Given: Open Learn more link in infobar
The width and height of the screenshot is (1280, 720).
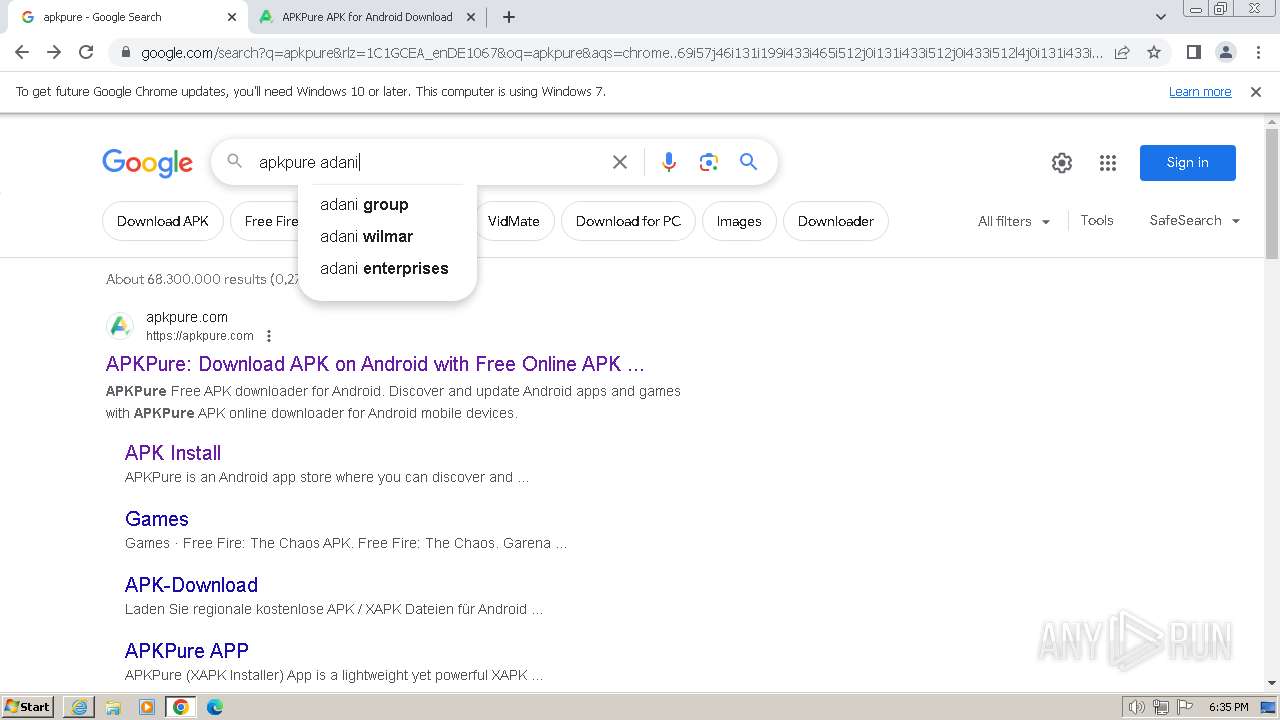Looking at the screenshot, I should point(1200,92).
